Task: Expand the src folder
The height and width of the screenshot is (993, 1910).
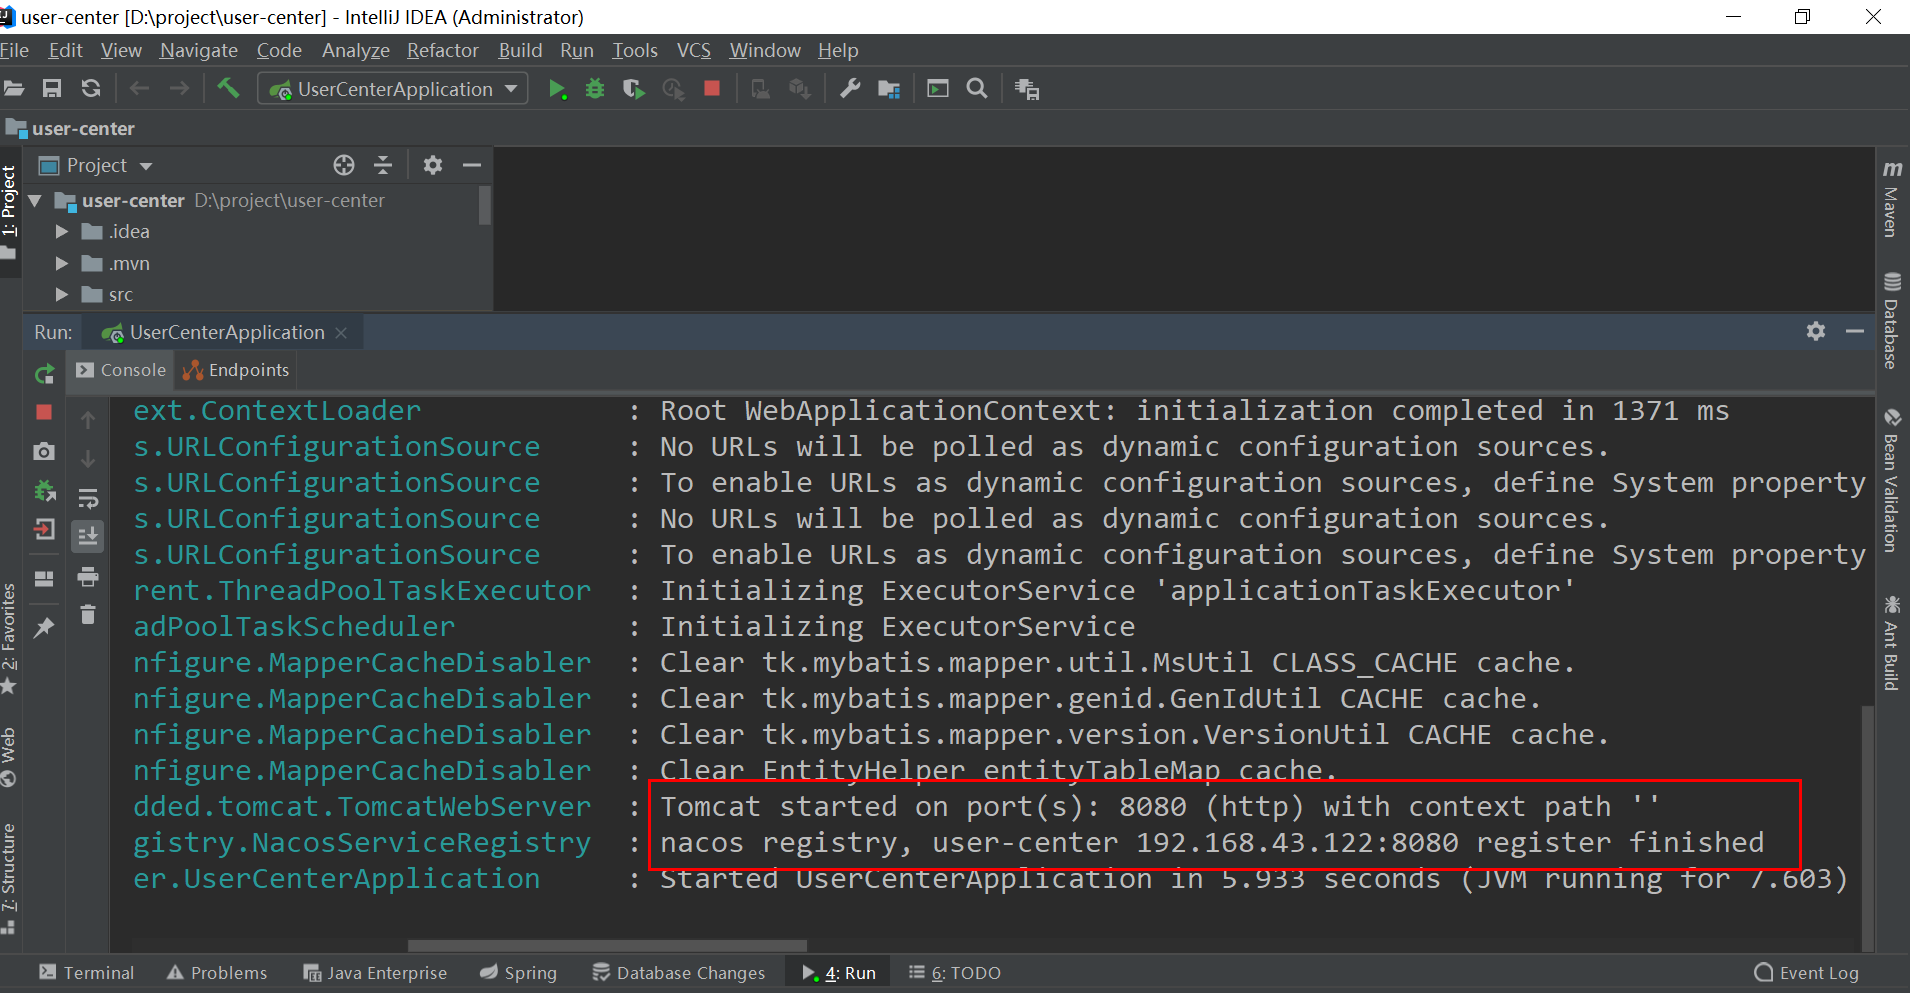Action: click(62, 294)
